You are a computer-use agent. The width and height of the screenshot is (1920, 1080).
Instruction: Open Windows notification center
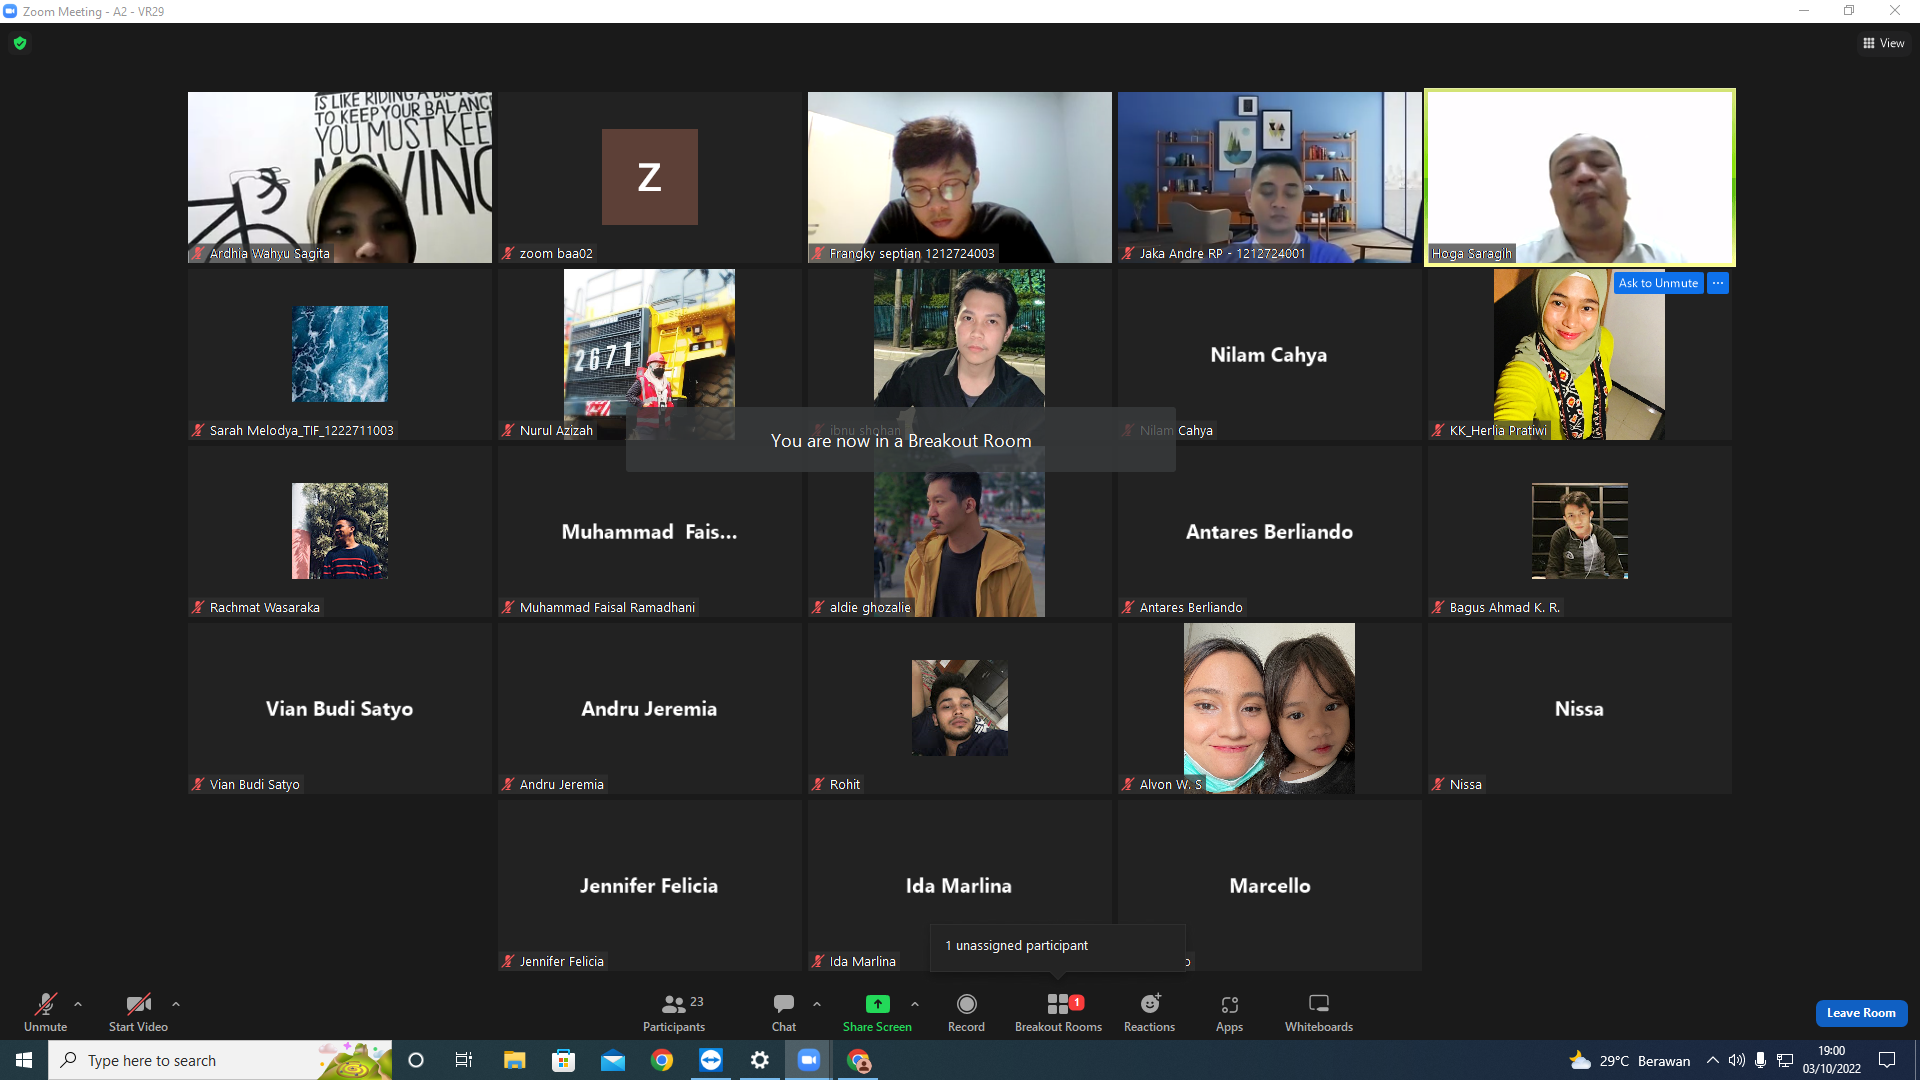pyautogui.click(x=1887, y=1060)
